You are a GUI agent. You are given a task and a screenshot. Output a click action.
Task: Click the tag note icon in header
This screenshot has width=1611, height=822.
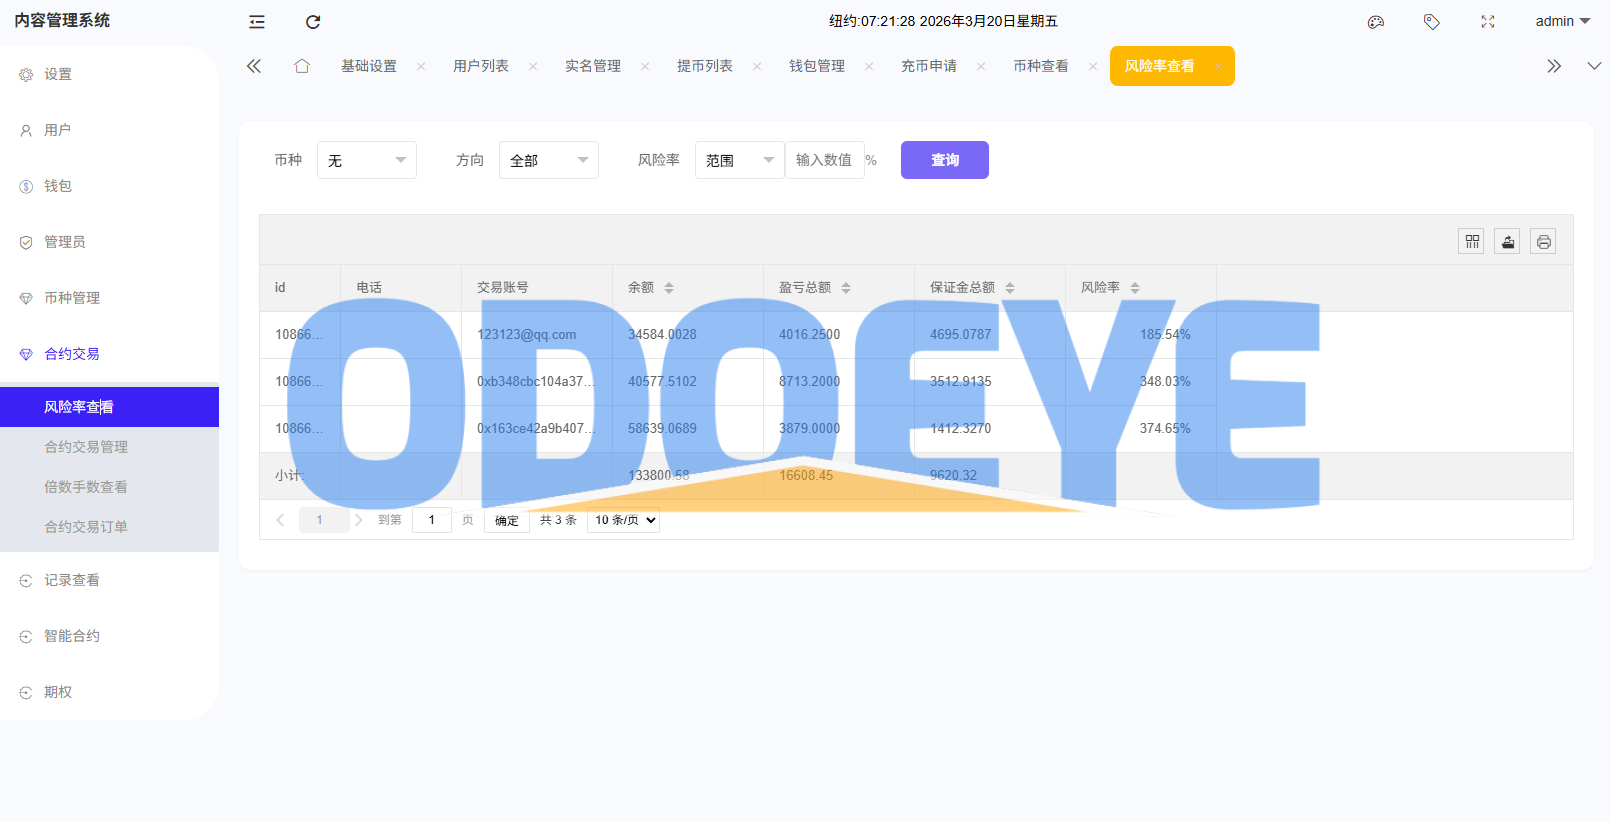tap(1432, 22)
